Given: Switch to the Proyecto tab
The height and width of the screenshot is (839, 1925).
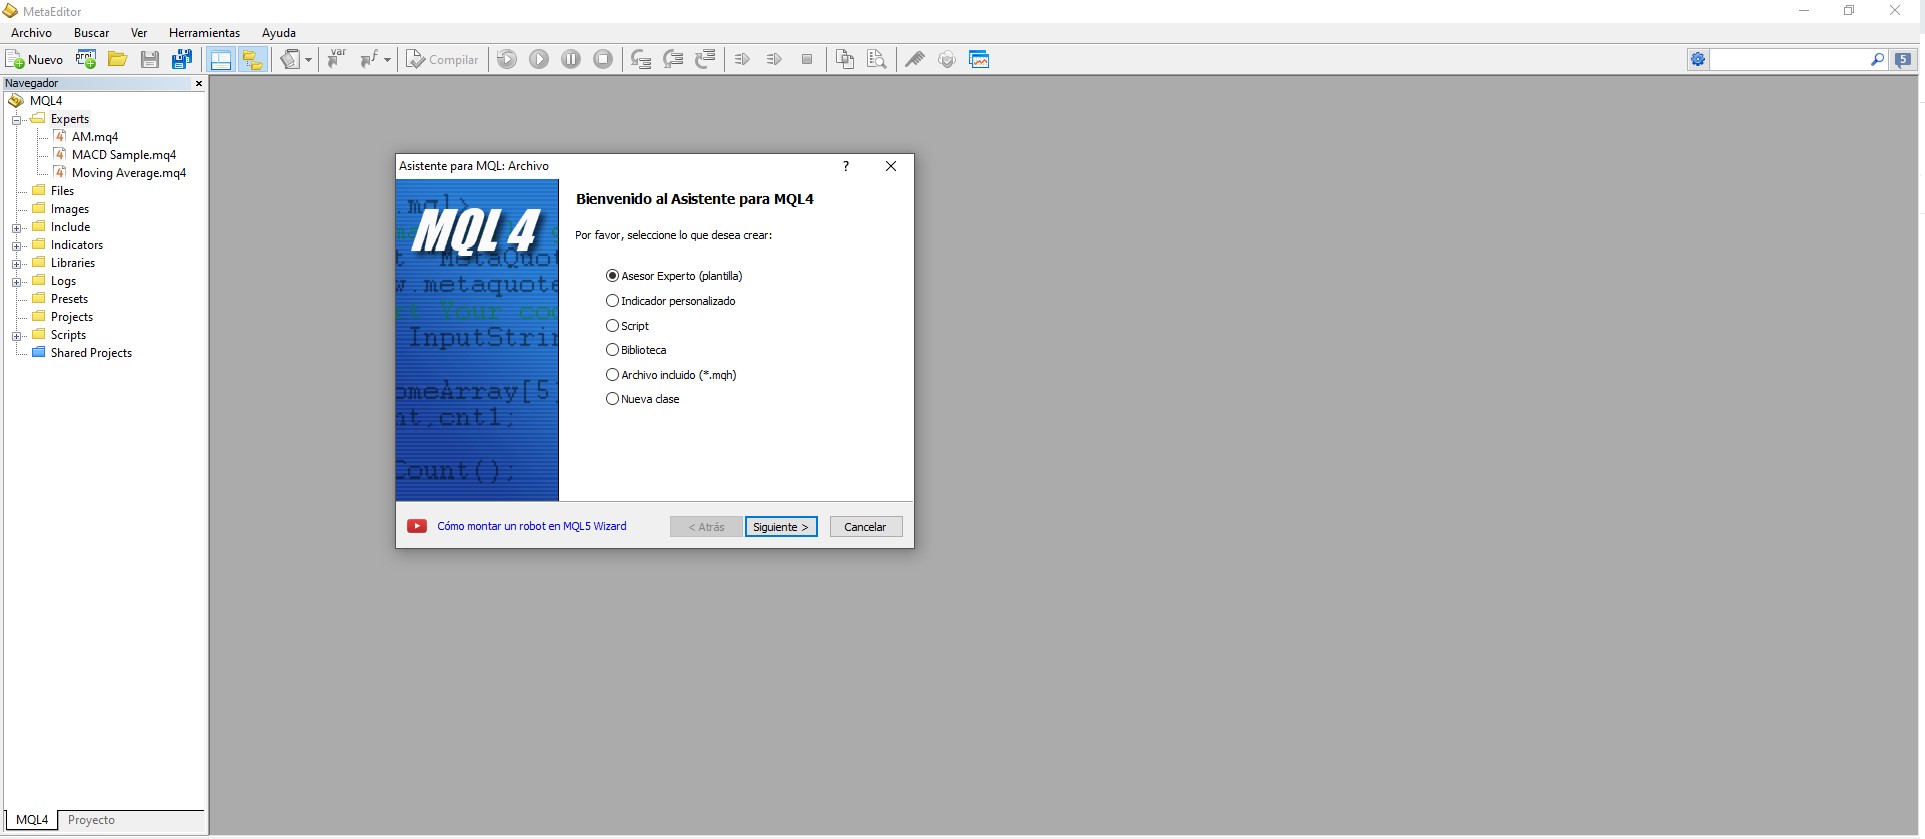Looking at the screenshot, I should tap(91, 820).
